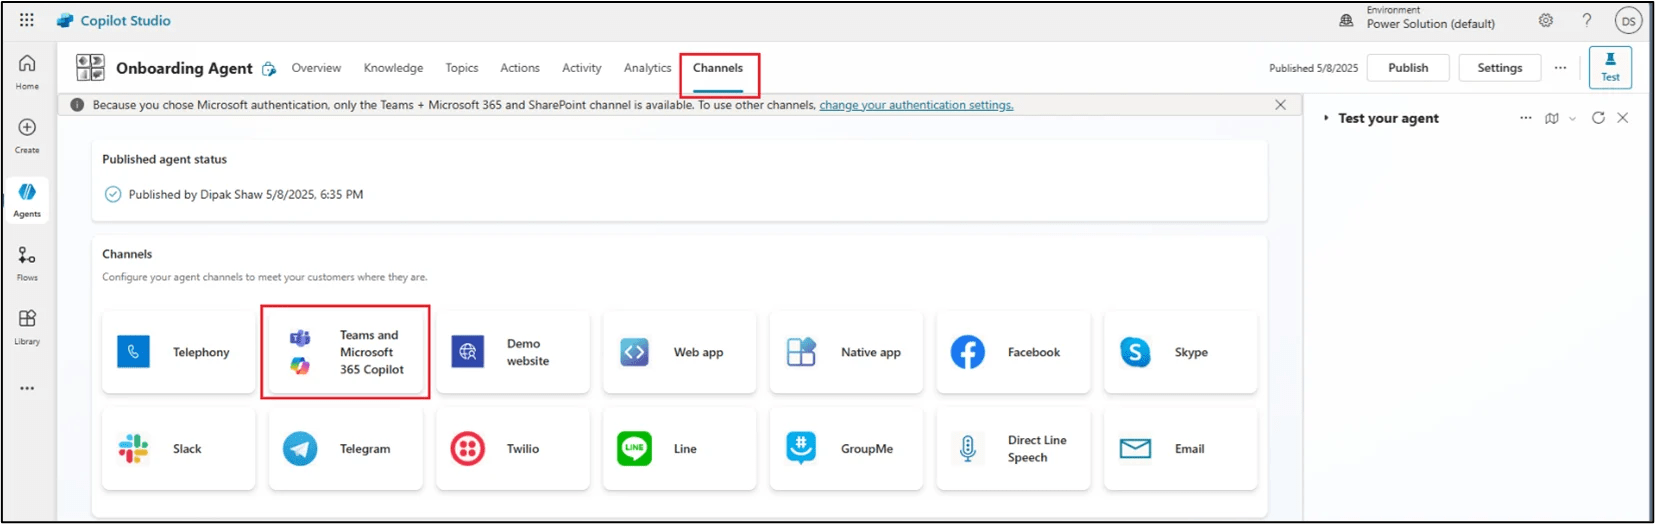Click the Copilot Studio logo icon
This screenshot has height=524, width=1655.
(65, 20)
